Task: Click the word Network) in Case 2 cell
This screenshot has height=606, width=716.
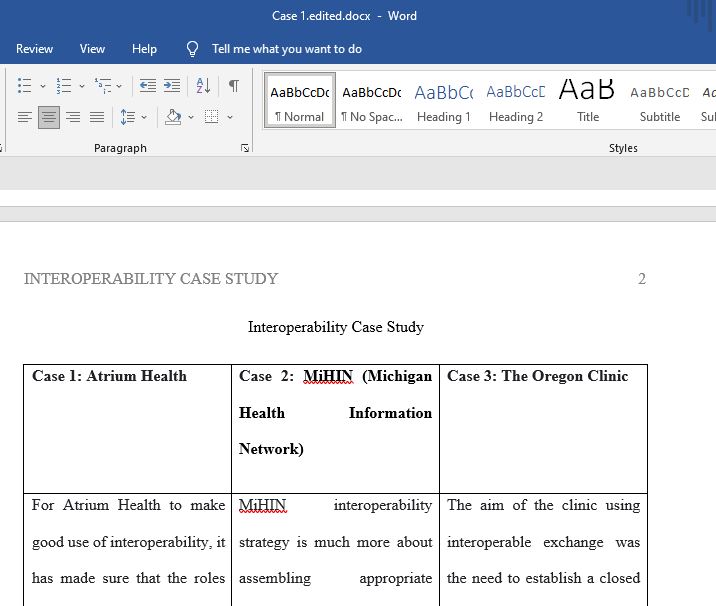Action: tap(271, 449)
